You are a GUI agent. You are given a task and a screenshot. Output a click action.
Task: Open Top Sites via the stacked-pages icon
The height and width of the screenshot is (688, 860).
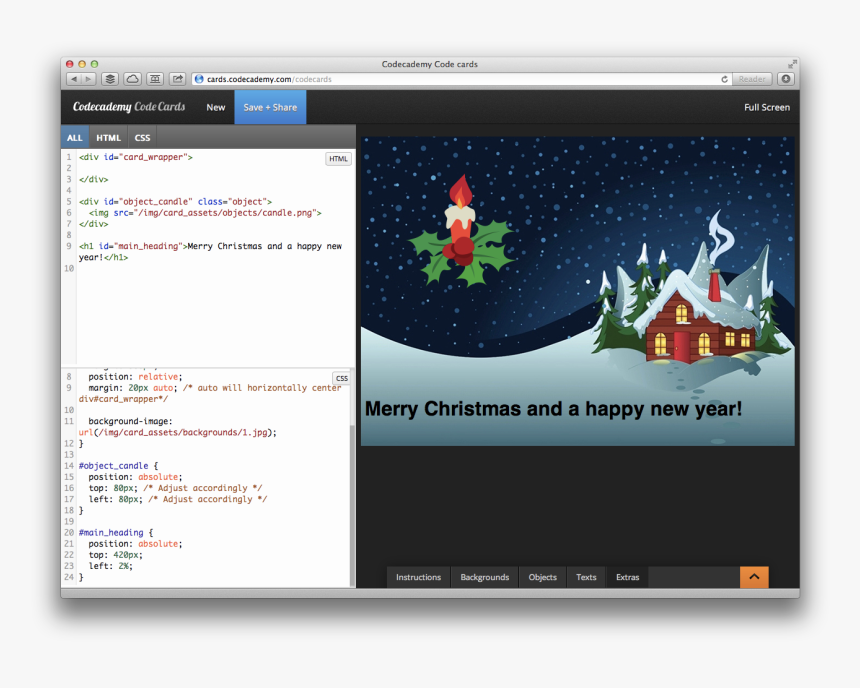[x=109, y=79]
